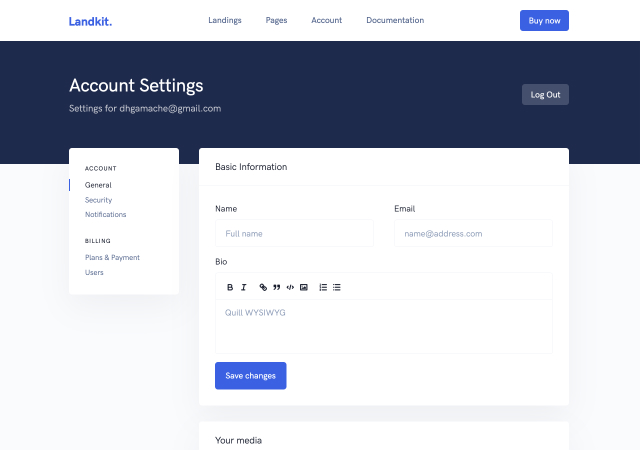Open Notifications settings in sidebar
Viewport: 640px width, 451px height.
[x=105, y=214]
